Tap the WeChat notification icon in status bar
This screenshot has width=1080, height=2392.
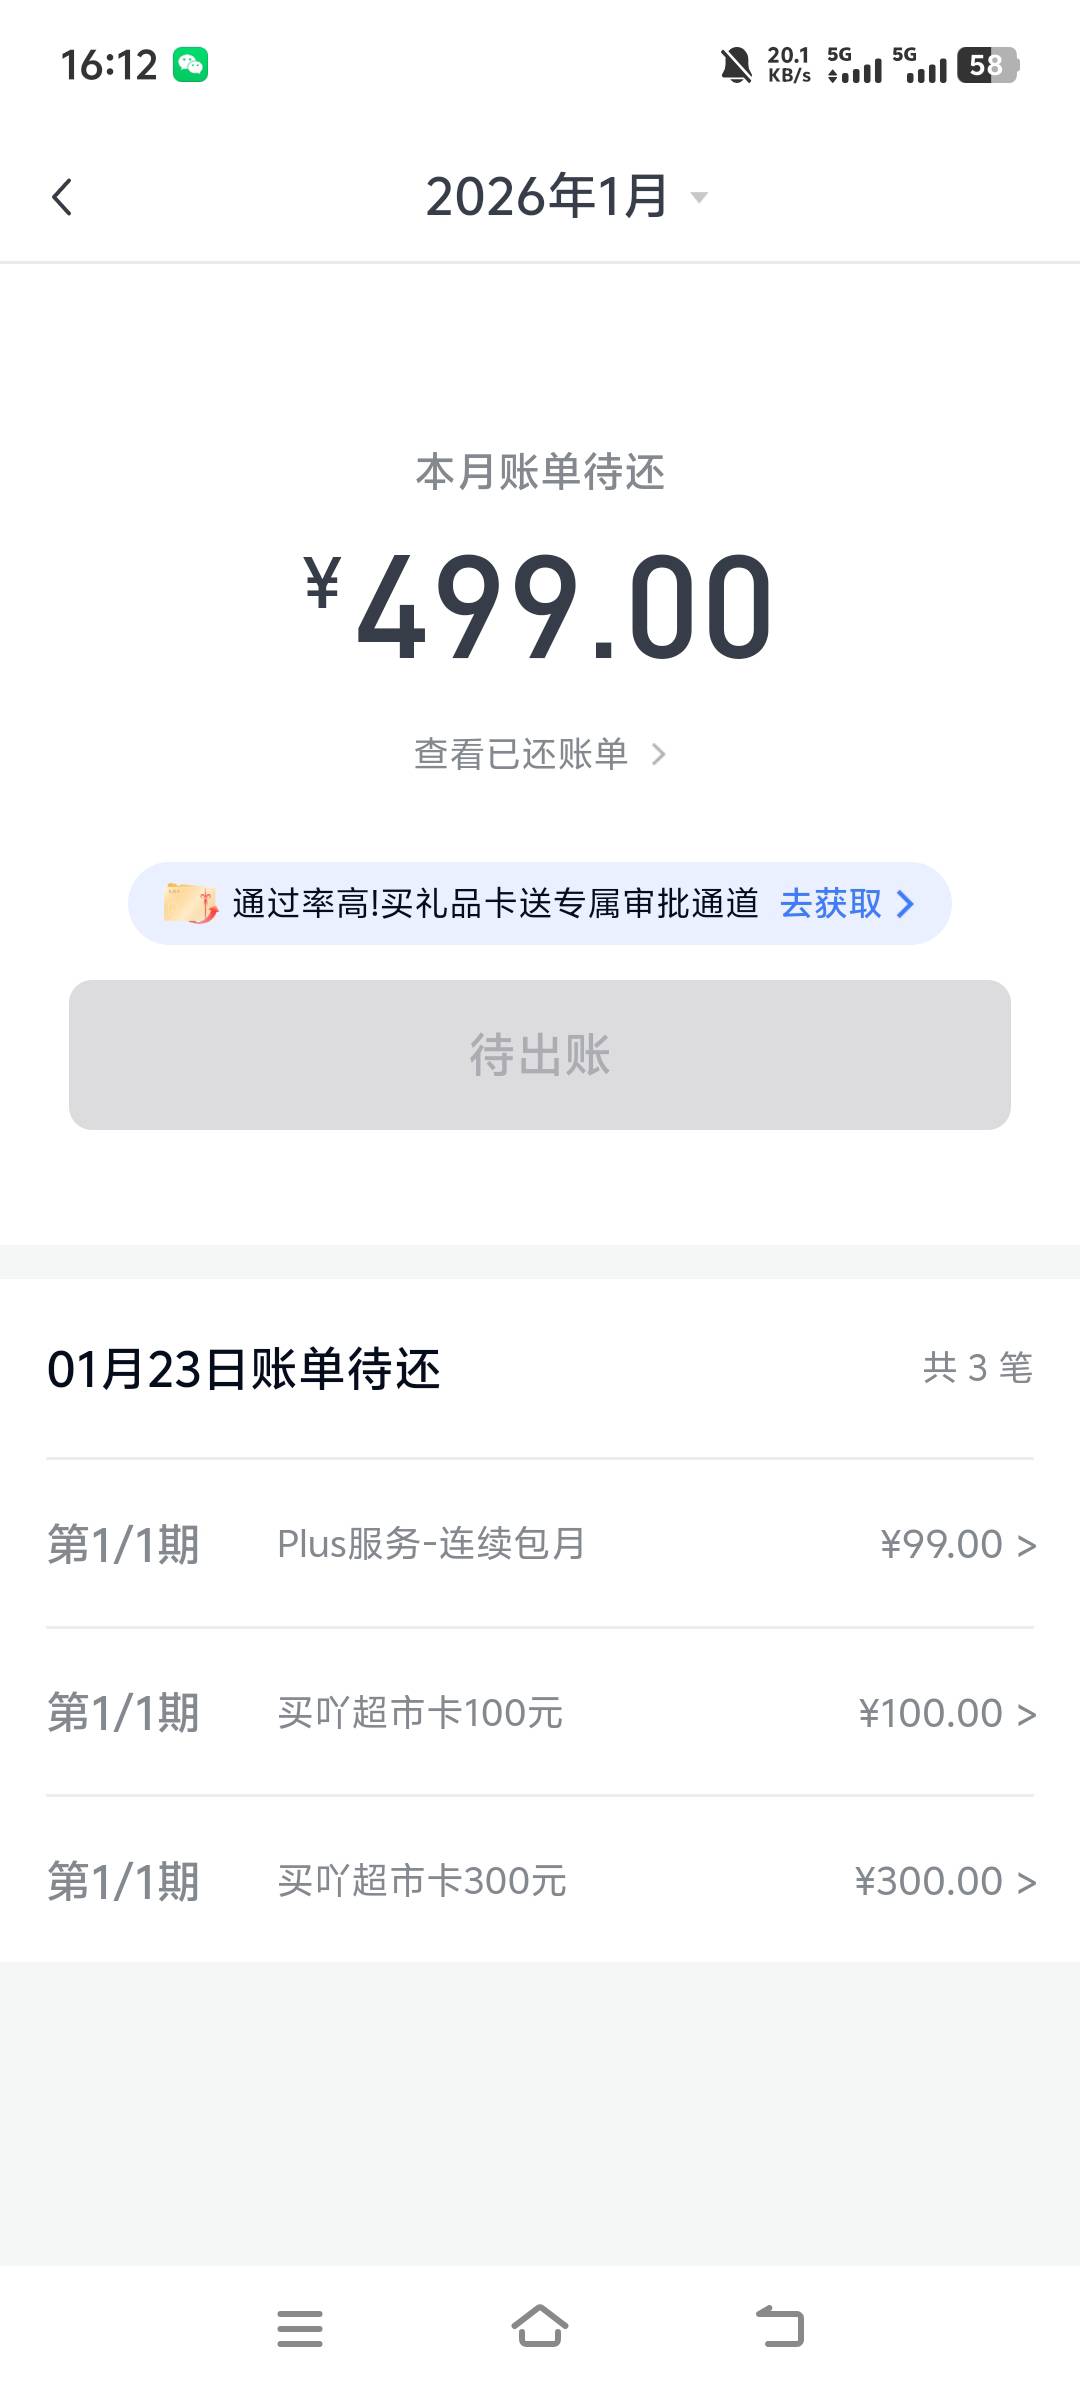190,65
